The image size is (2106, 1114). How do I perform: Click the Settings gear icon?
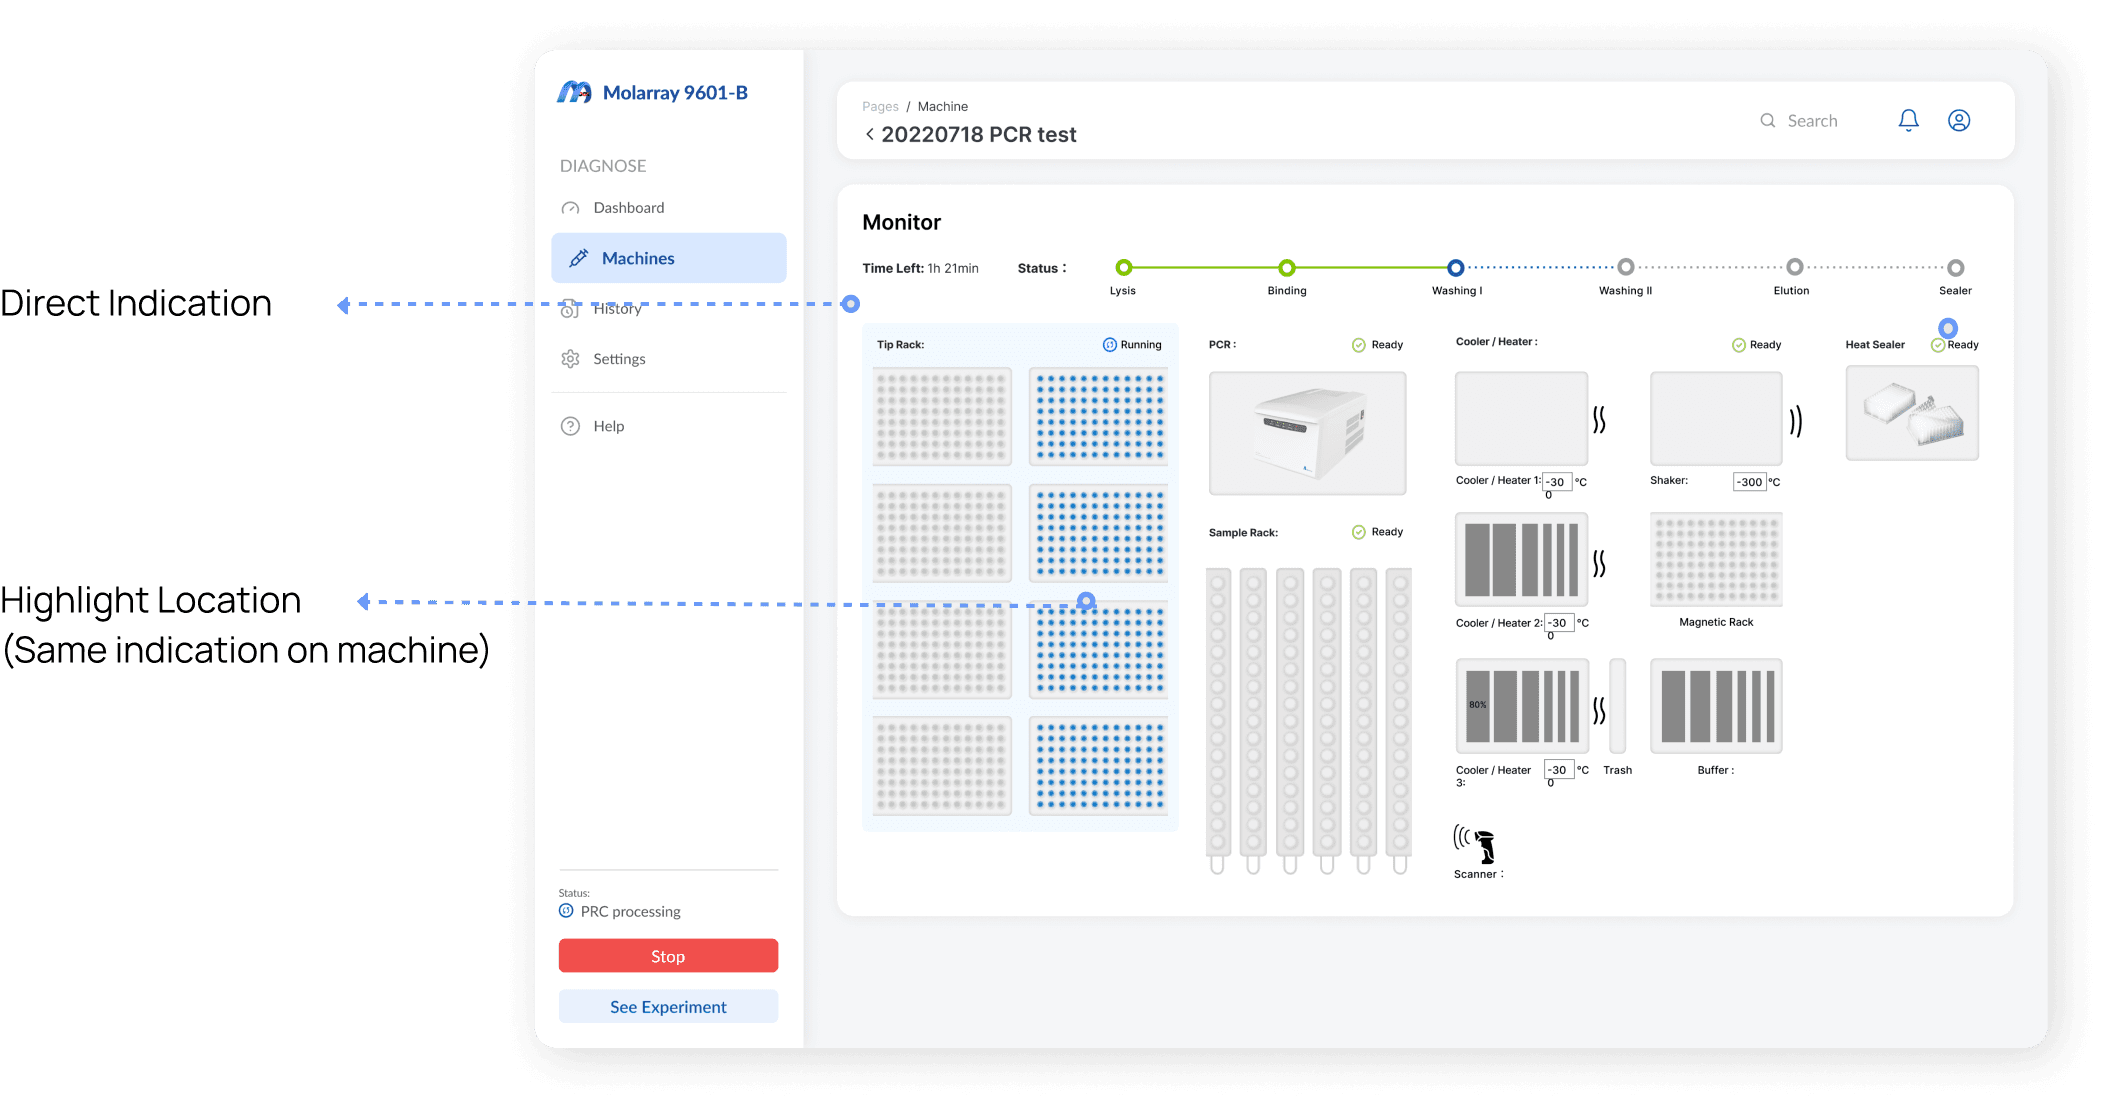(x=570, y=359)
